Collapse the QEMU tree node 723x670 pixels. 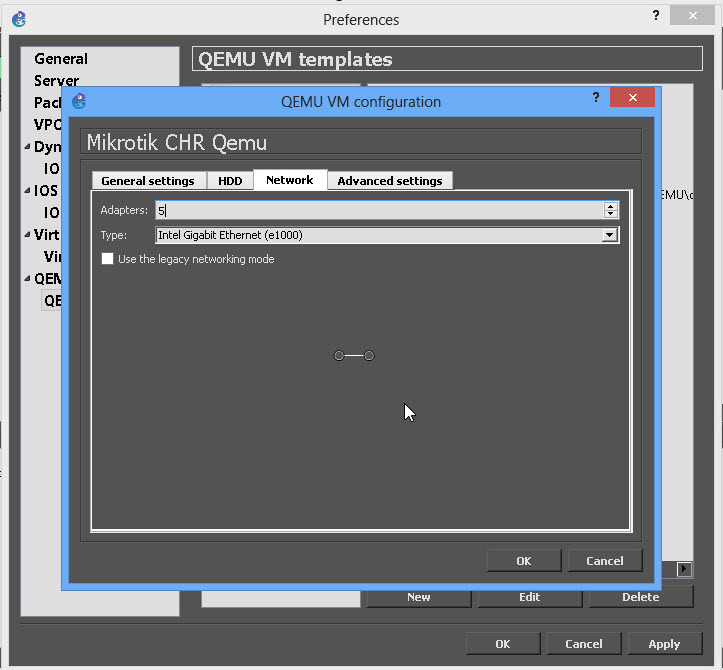pos(28,279)
